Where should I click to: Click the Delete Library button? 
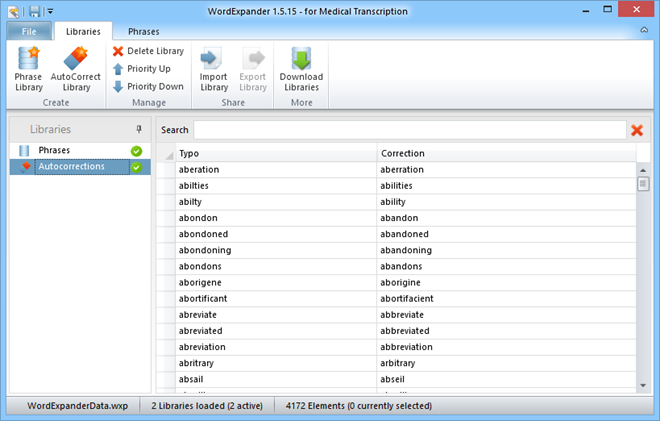point(148,51)
